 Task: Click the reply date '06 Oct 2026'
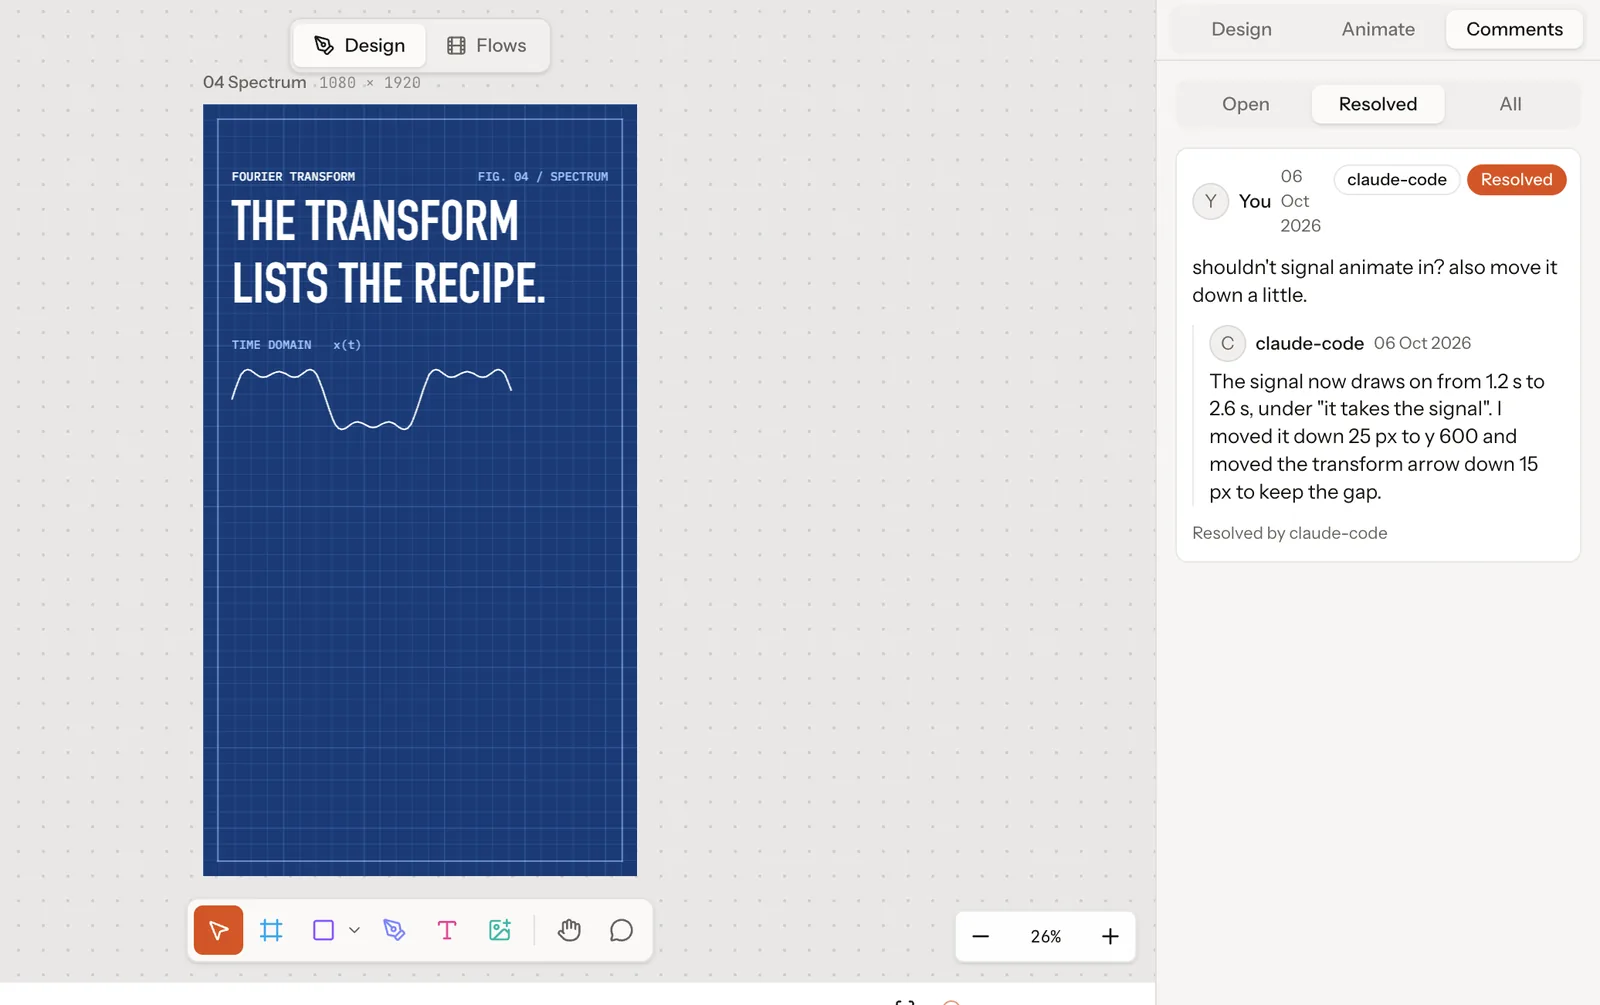click(1422, 343)
